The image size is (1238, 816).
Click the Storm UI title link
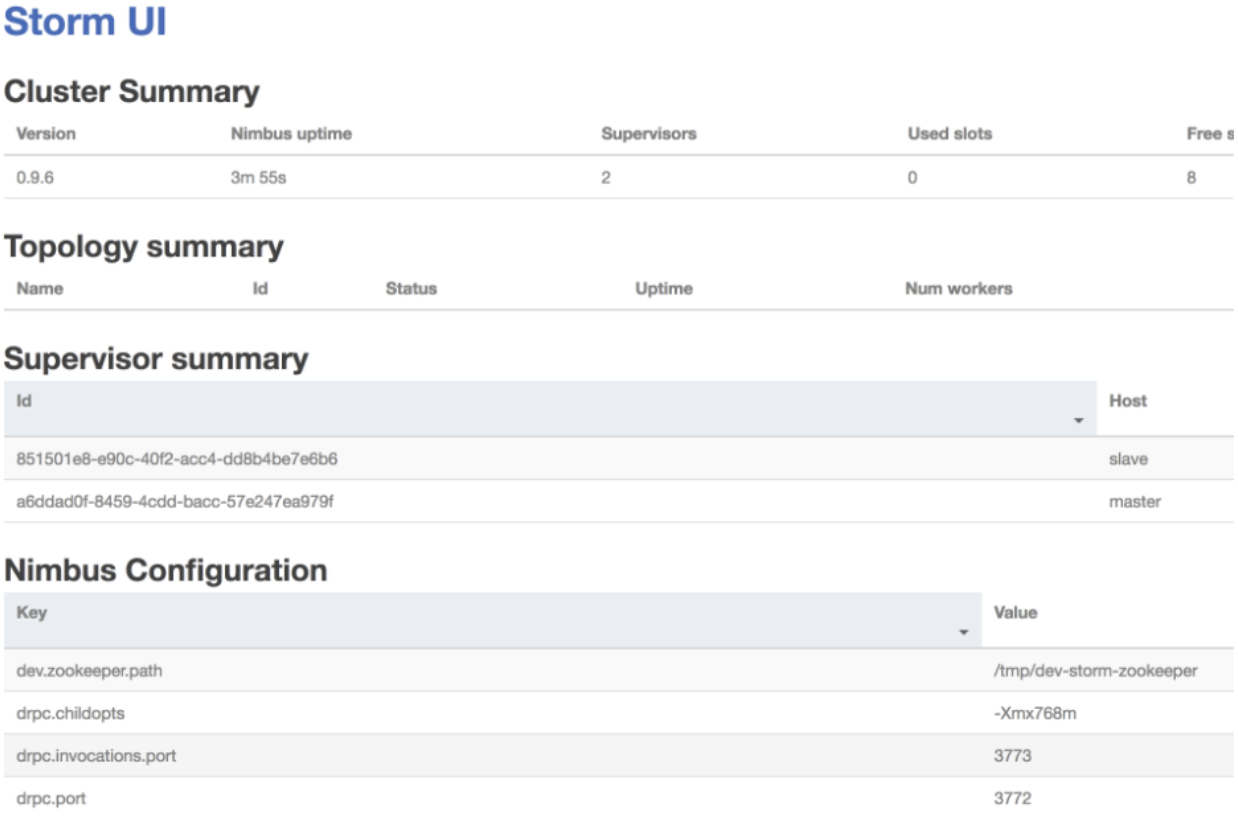point(85,22)
